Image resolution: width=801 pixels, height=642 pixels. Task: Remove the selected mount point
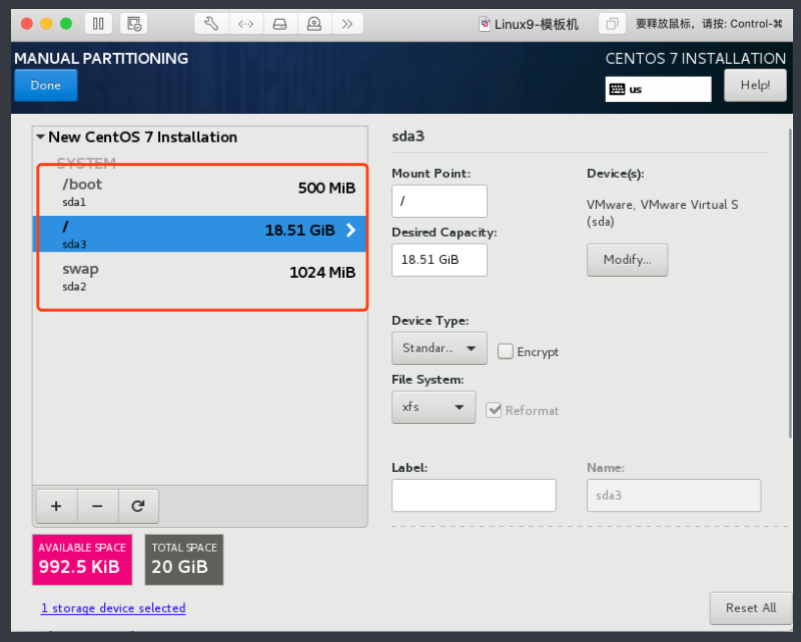98,506
